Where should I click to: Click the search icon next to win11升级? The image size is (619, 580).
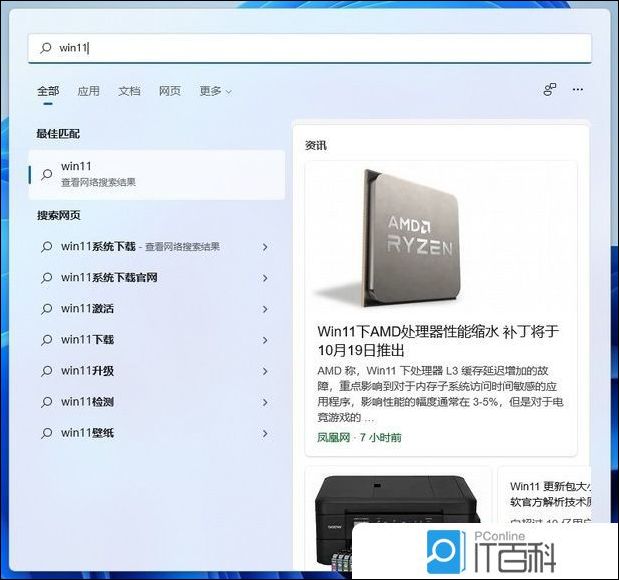[47, 371]
